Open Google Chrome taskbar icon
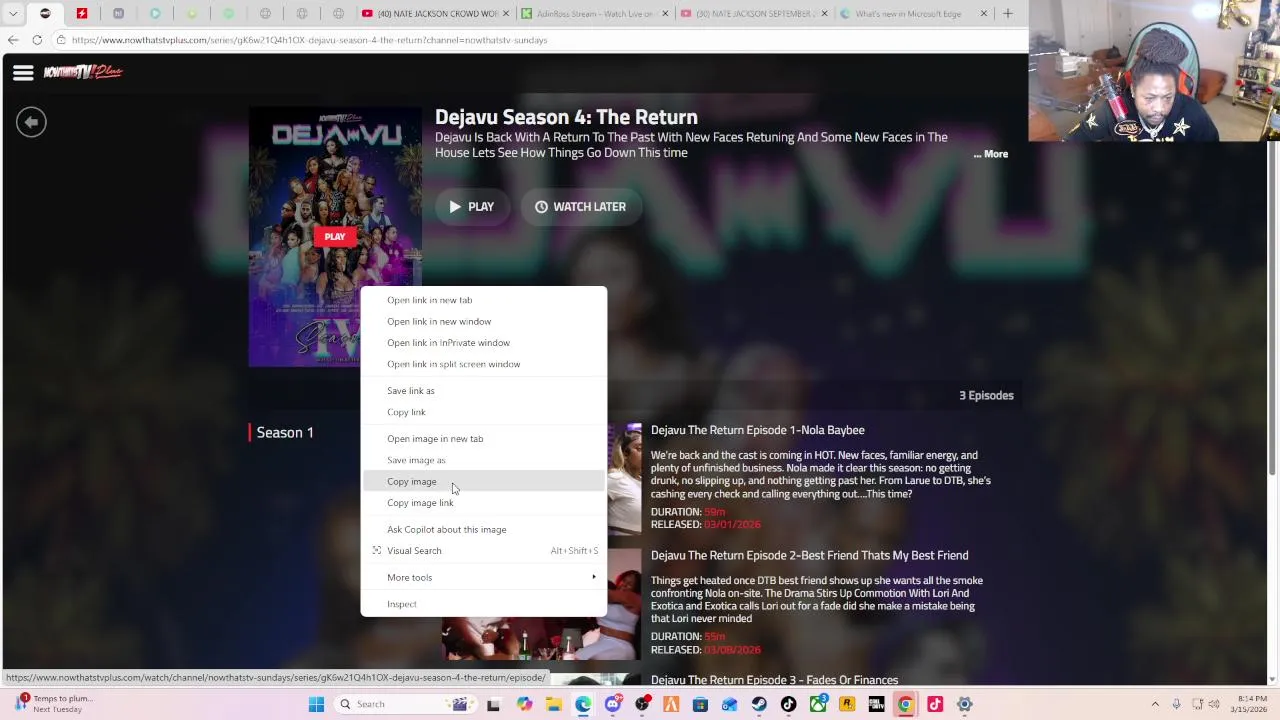This screenshot has height=720, width=1280. [x=905, y=704]
